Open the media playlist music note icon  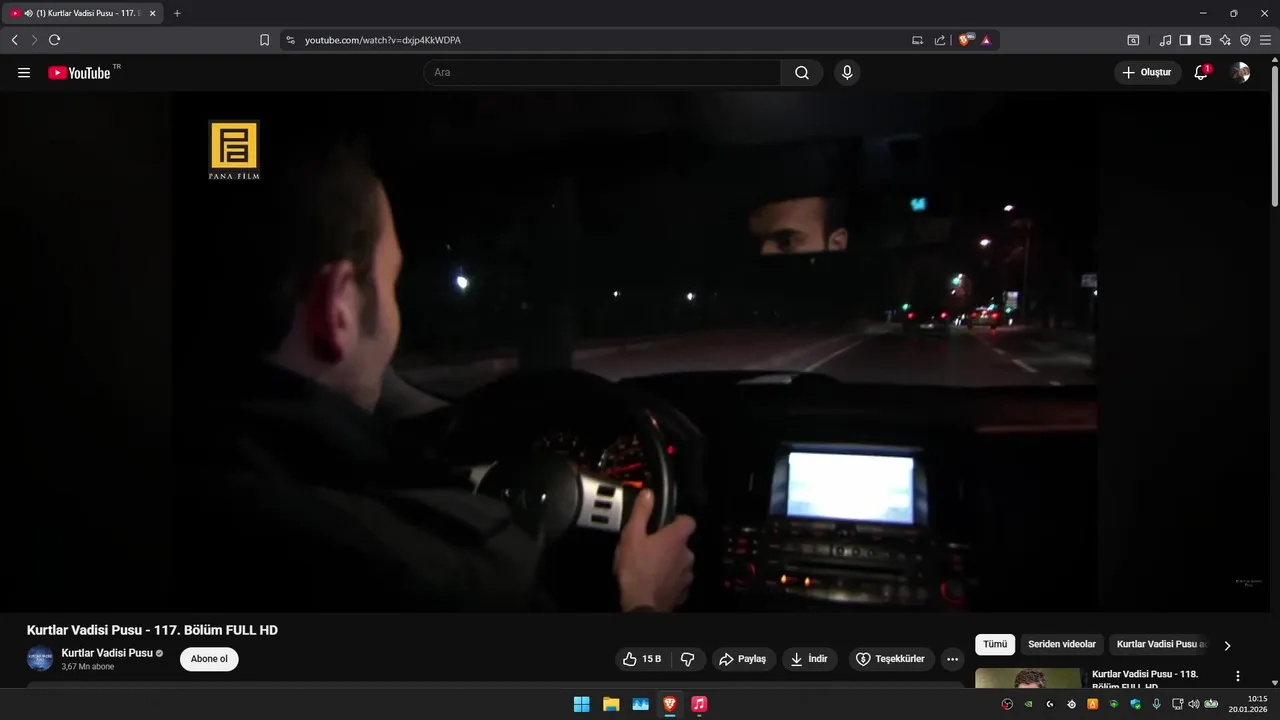coord(1165,40)
